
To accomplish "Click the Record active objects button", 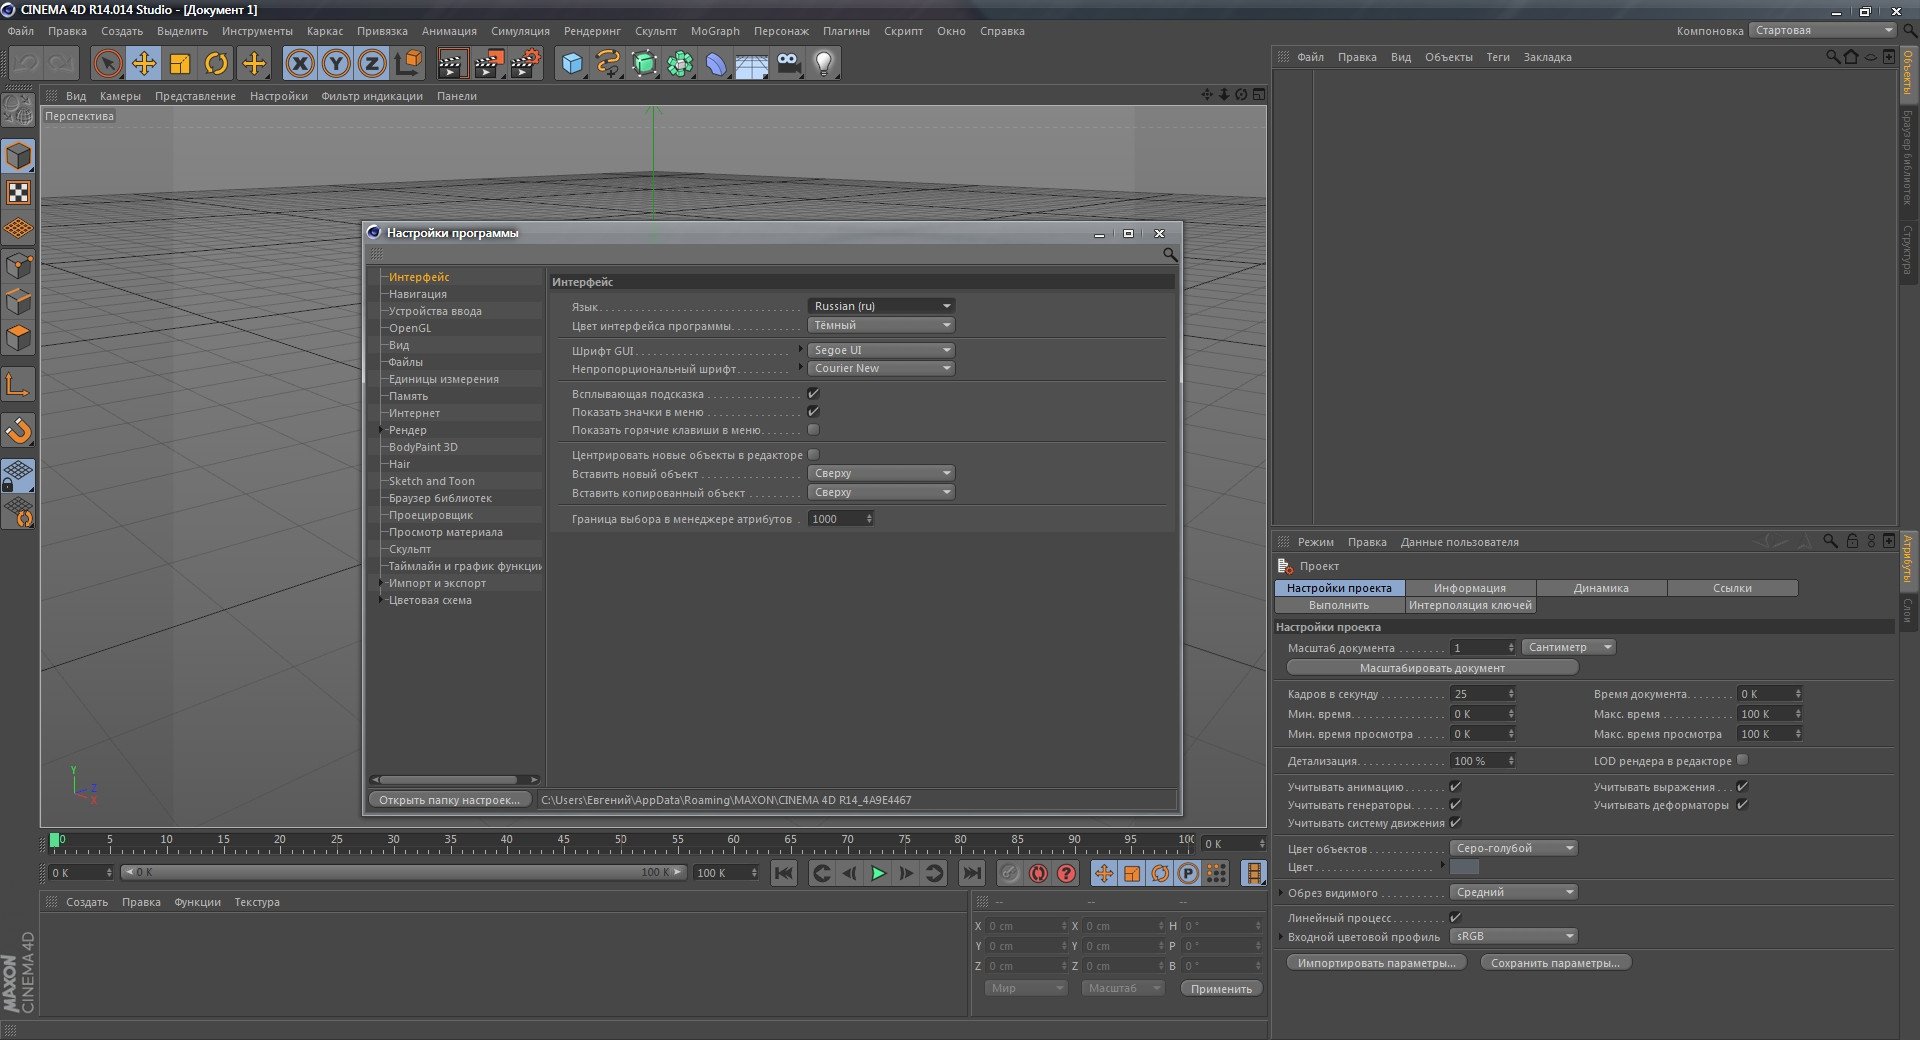I will point(1038,873).
